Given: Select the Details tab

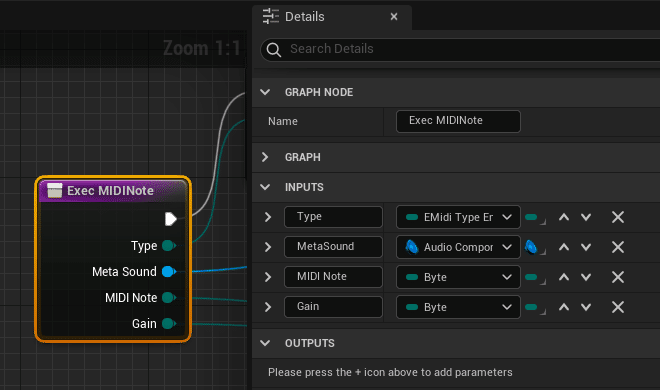Looking at the screenshot, I should (x=304, y=17).
